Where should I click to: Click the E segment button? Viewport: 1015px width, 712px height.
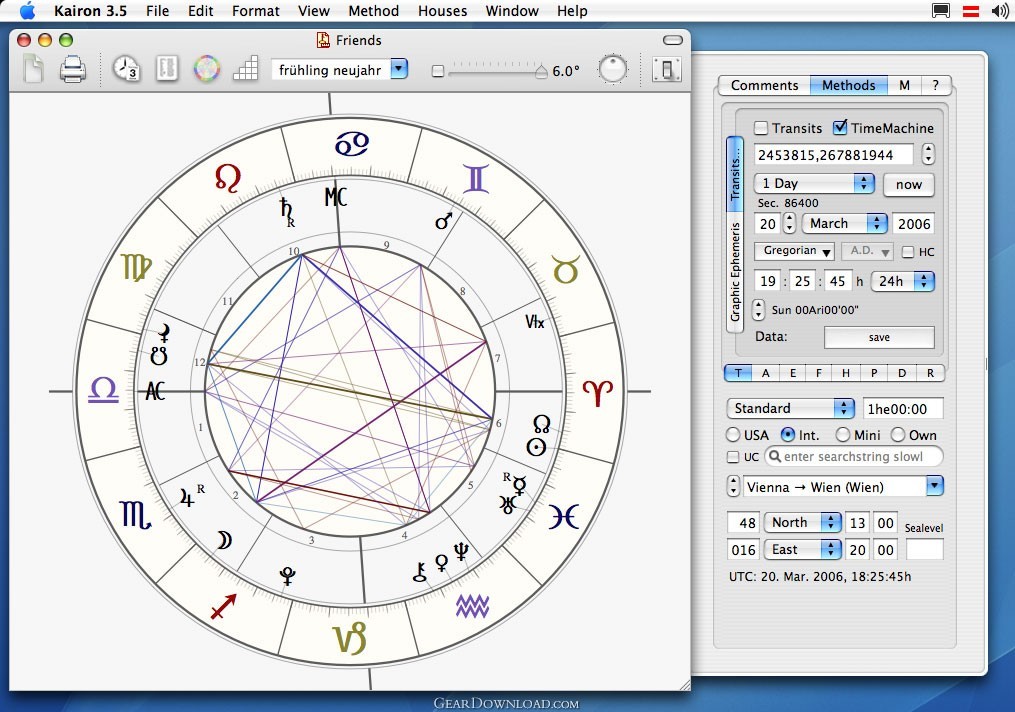click(793, 373)
